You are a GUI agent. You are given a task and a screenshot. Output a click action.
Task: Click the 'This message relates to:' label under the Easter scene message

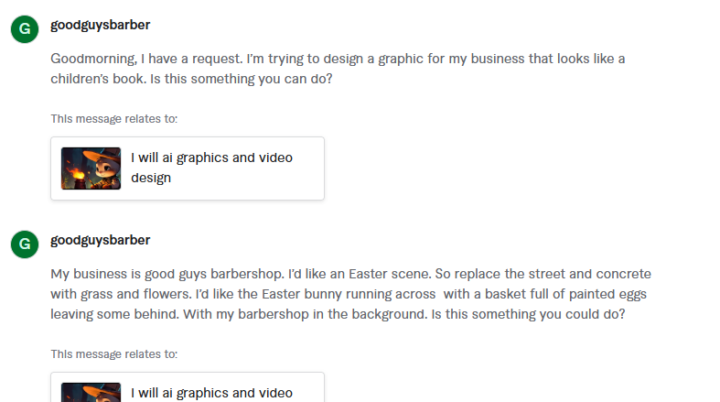pos(114,354)
